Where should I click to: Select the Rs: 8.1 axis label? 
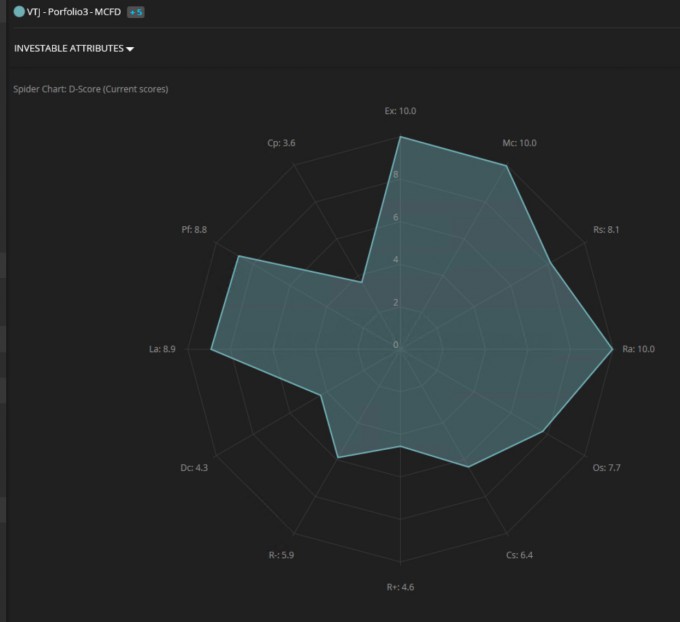point(606,229)
